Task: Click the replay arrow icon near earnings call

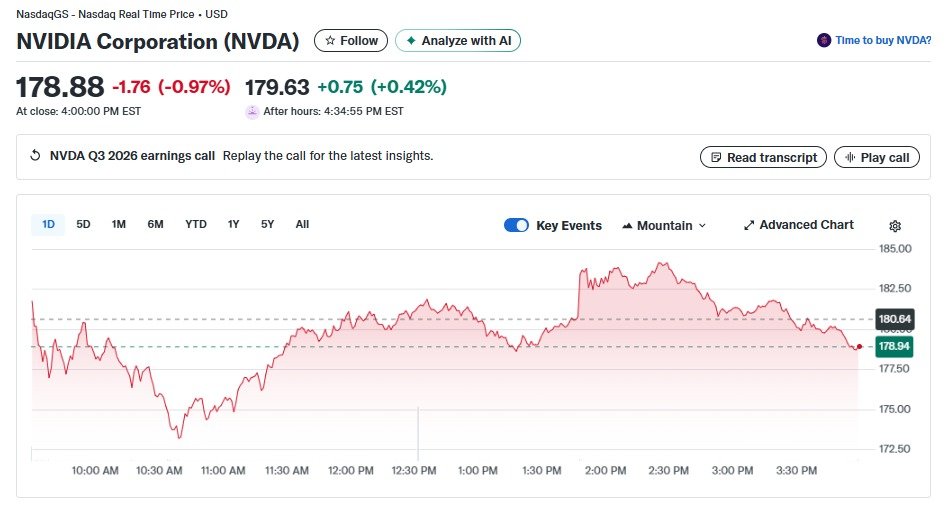Action: [x=36, y=156]
